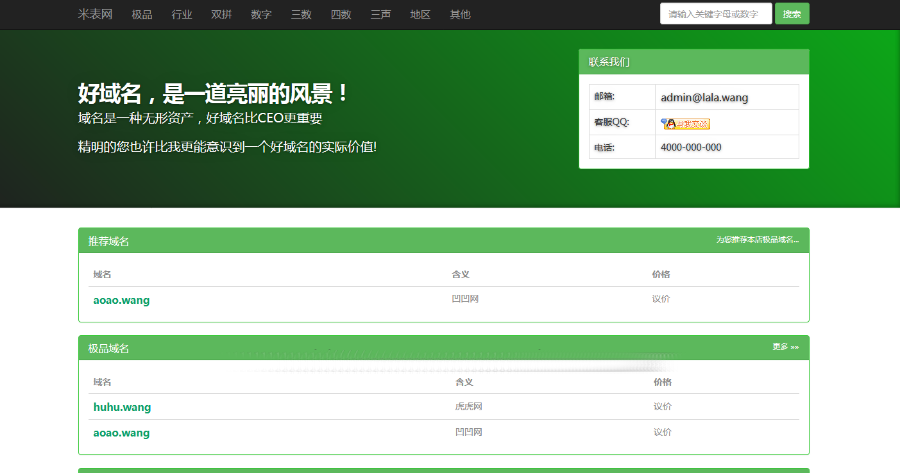
Task: Open the huhu.wang domain link
Action: click(x=122, y=407)
